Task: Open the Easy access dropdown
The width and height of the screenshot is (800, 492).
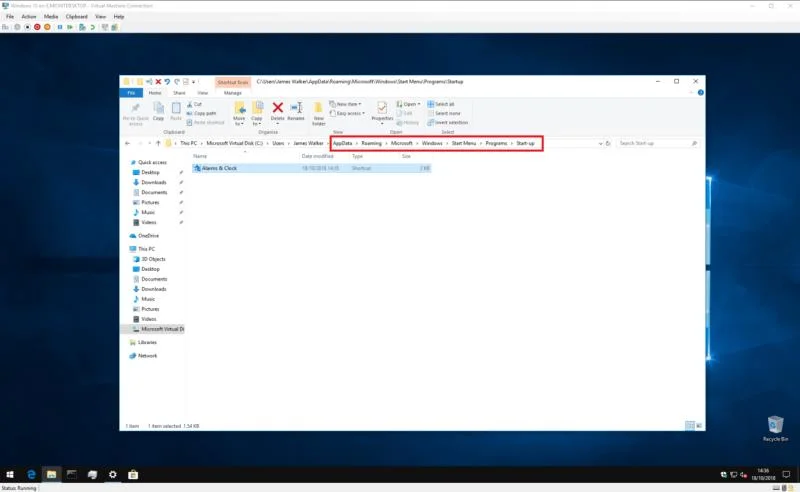Action: pyautogui.click(x=347, y=113)
